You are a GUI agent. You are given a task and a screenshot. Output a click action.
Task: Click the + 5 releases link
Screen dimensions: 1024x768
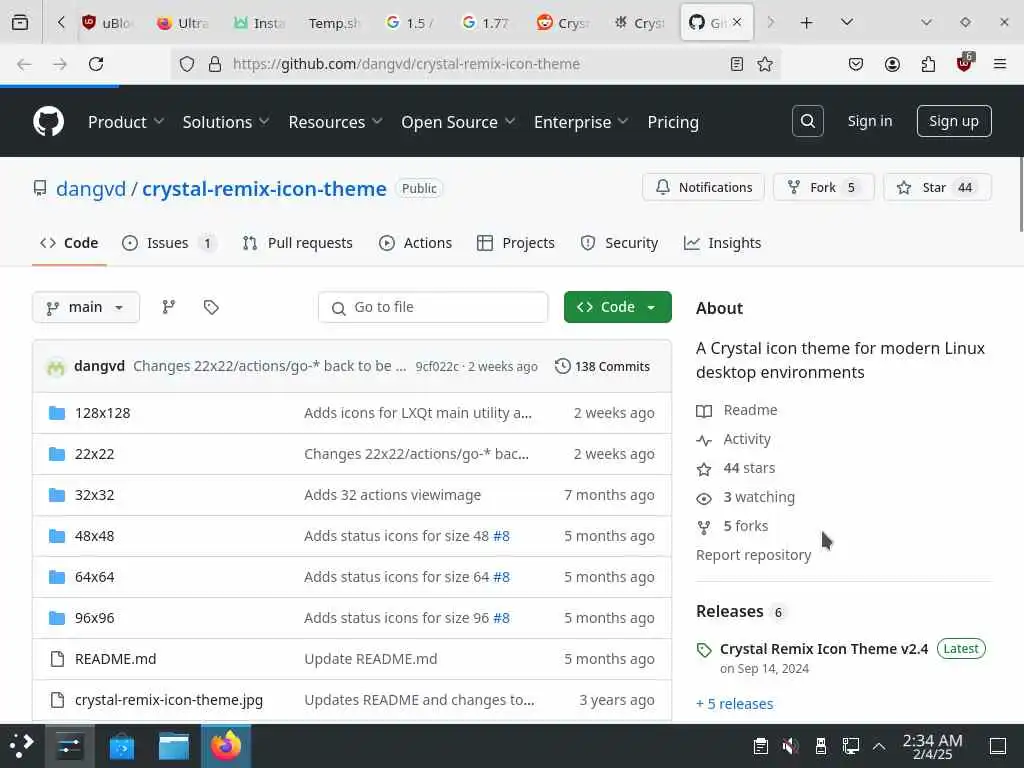click(735, 704)
